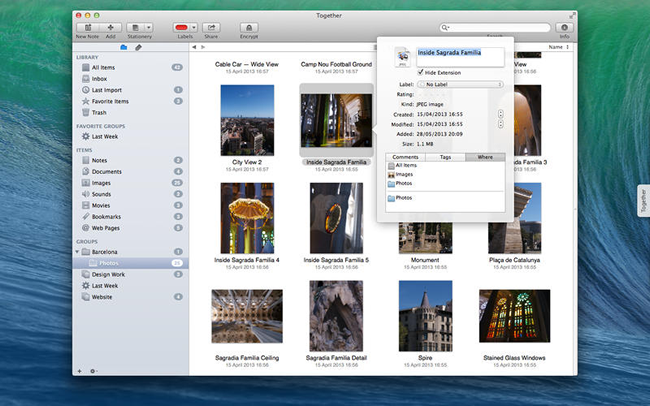Screen dimensions: 650x406
Task: Switch to the Comments tab
Action: 405,157
